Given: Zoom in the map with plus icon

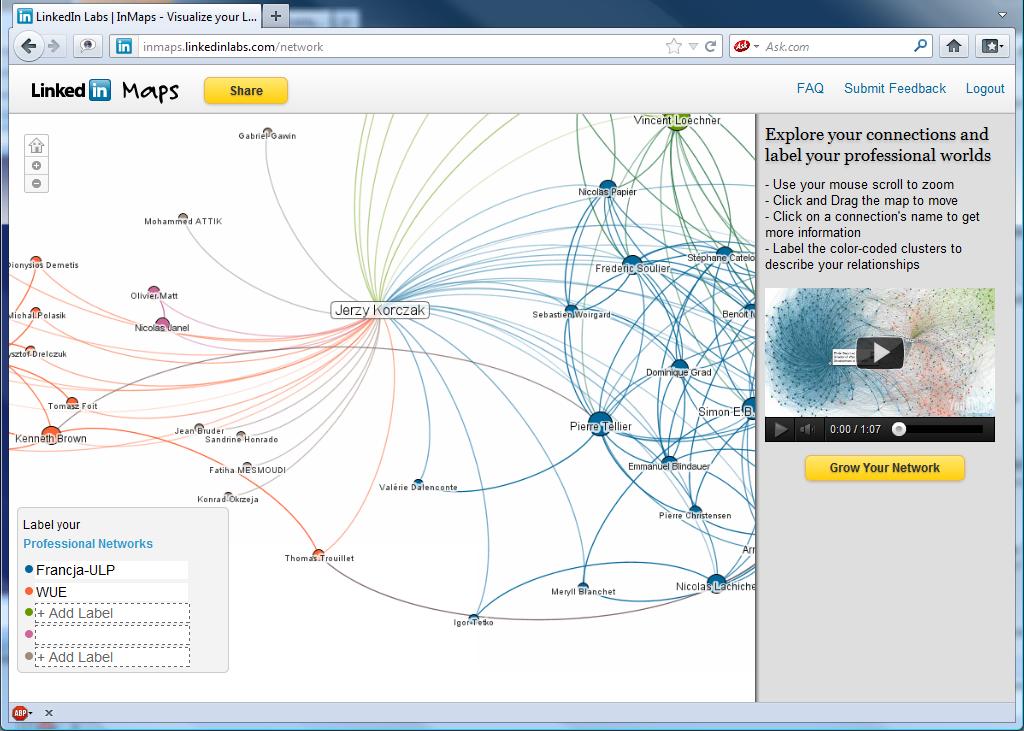Looking at the screenshot, I should point(37,166).
